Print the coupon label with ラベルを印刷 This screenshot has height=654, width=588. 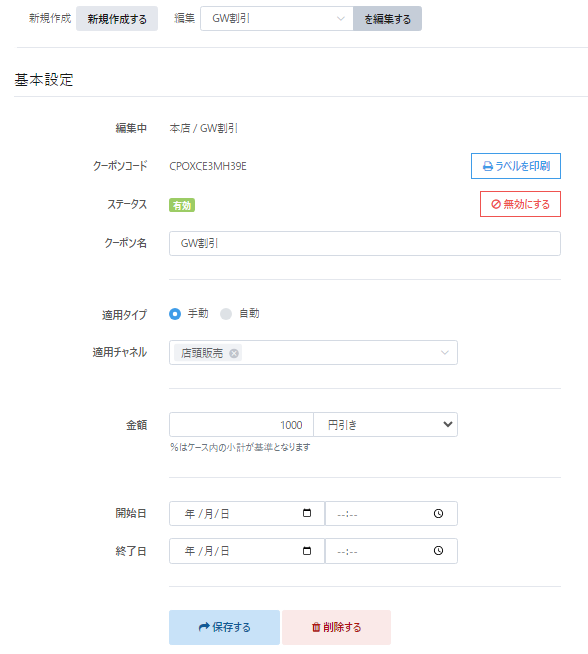[516, 166]
